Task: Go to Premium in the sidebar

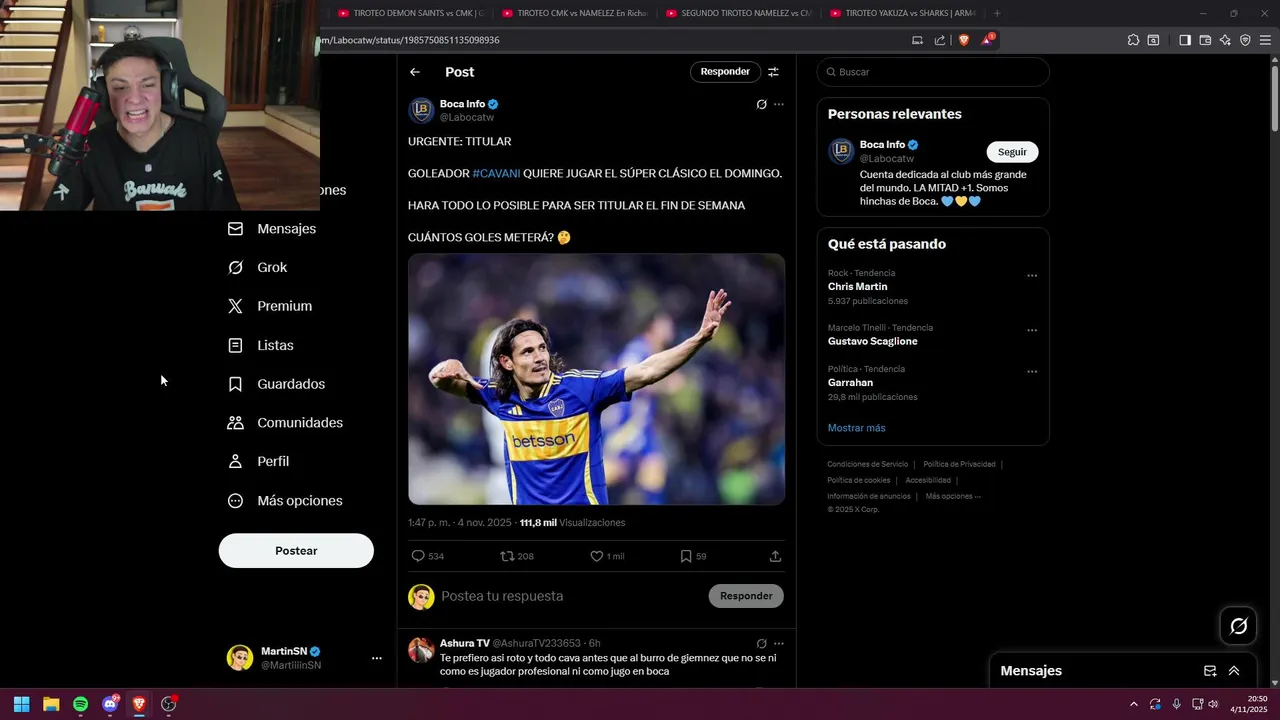Action: pos(270,306)
